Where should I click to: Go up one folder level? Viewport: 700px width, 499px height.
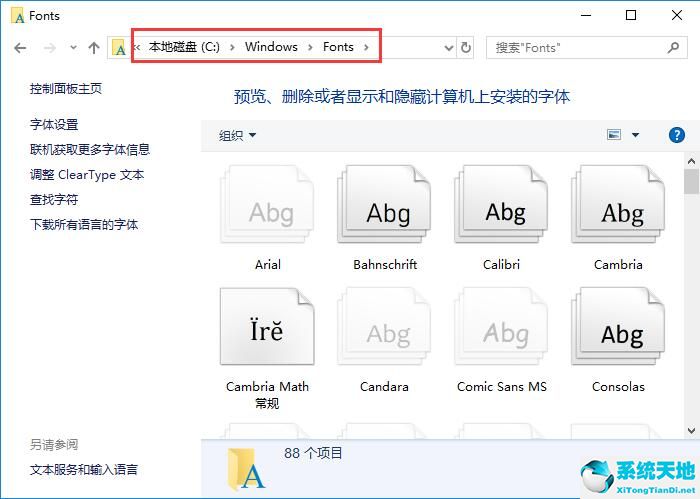94,48
